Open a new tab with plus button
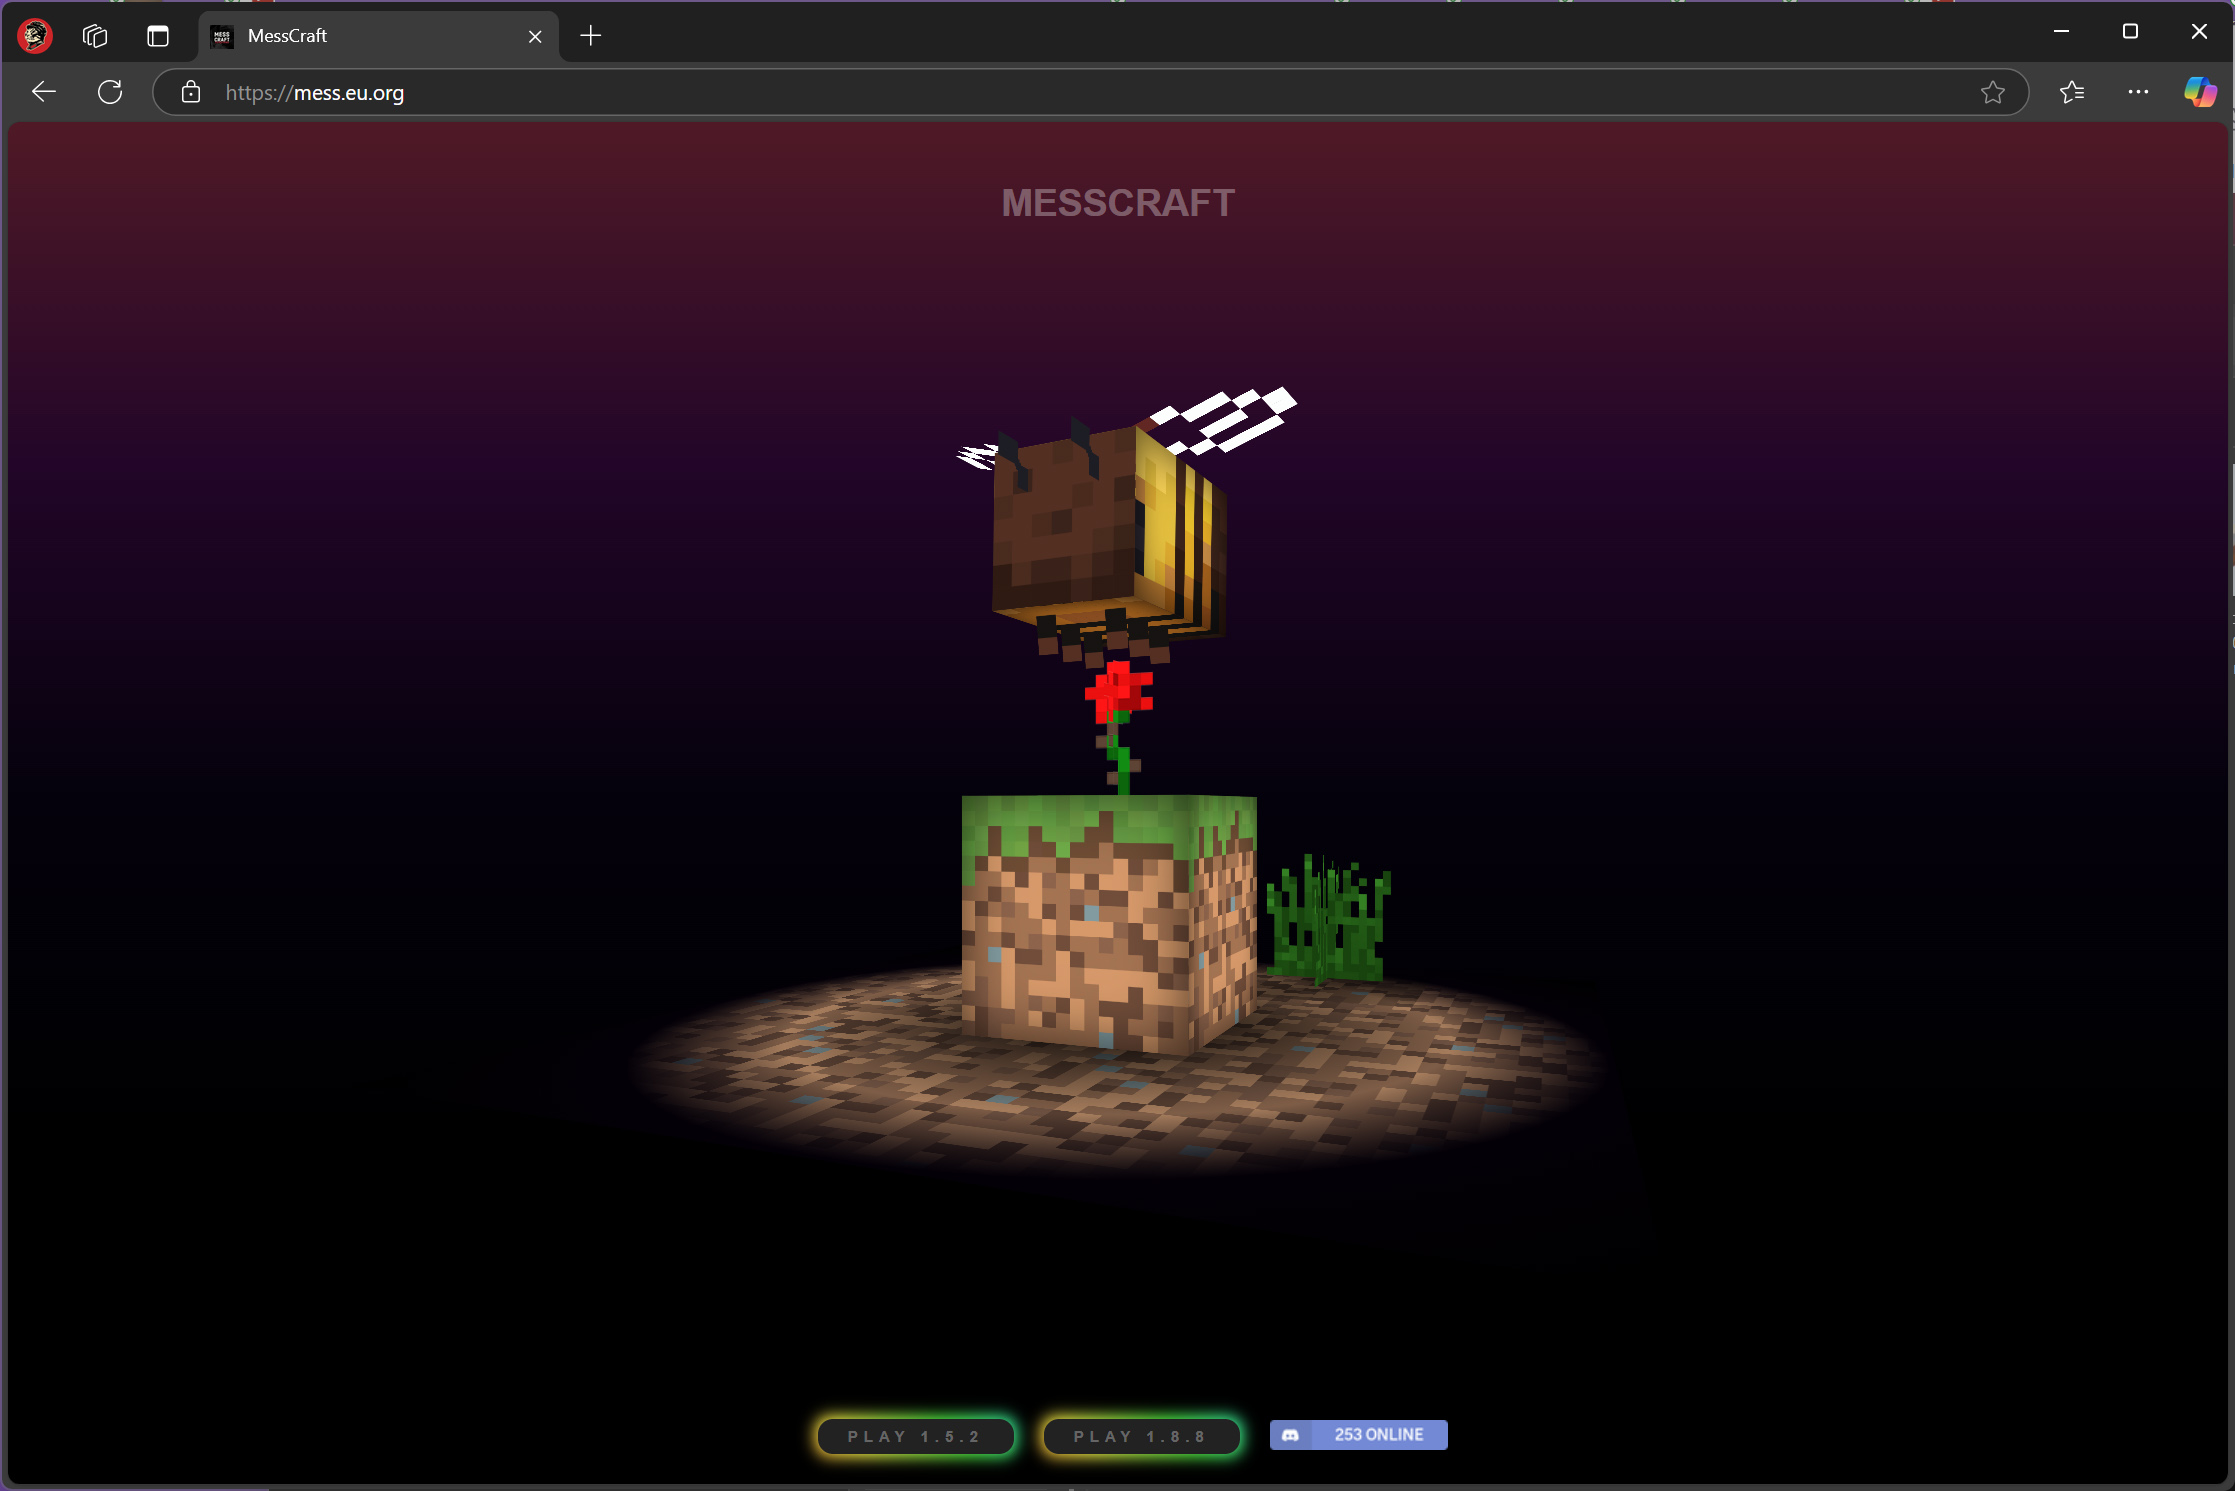The image size is (2235, 1491). pos(591,36)
